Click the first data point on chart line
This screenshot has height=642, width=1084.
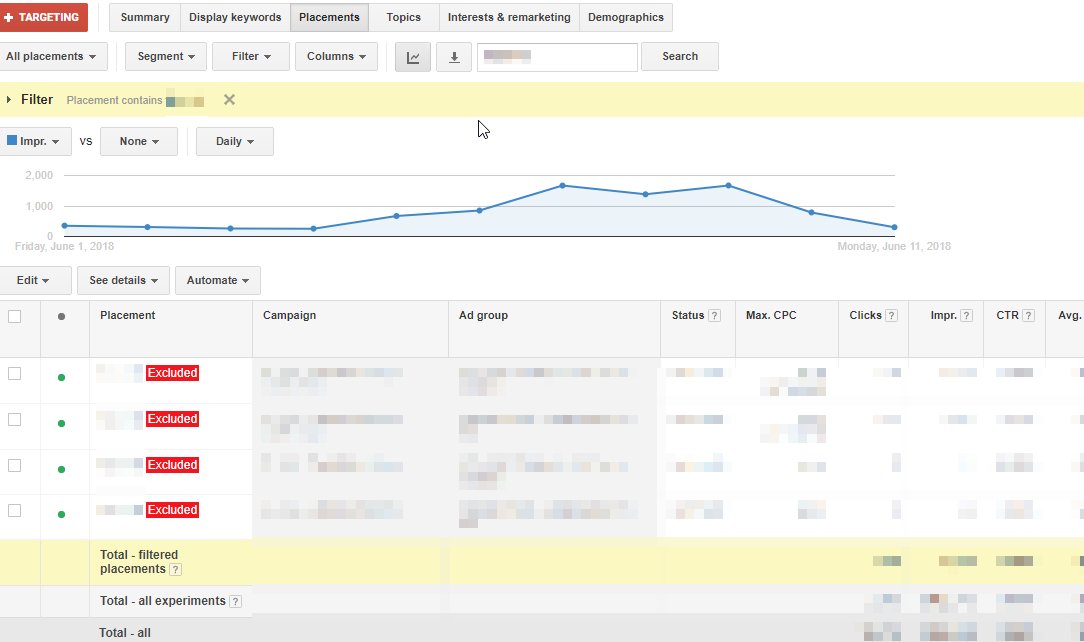[x=65, y=226]
